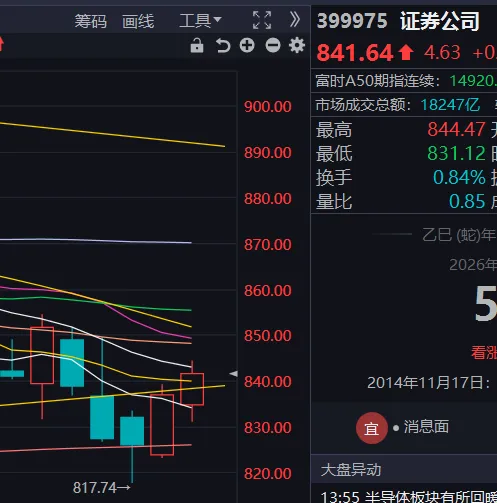Click the red 宜 circle badge
Image resolution: width=497 pixels, height=503 pixels.
coord(372,428)
